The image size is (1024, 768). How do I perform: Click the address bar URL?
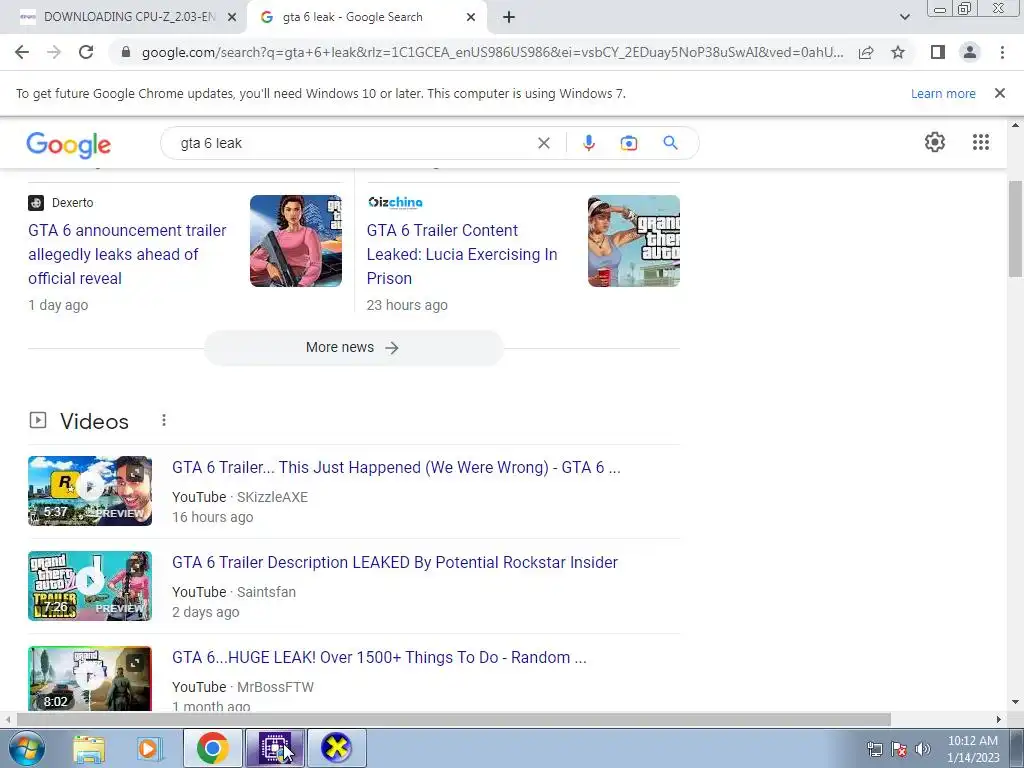(492, 52)
